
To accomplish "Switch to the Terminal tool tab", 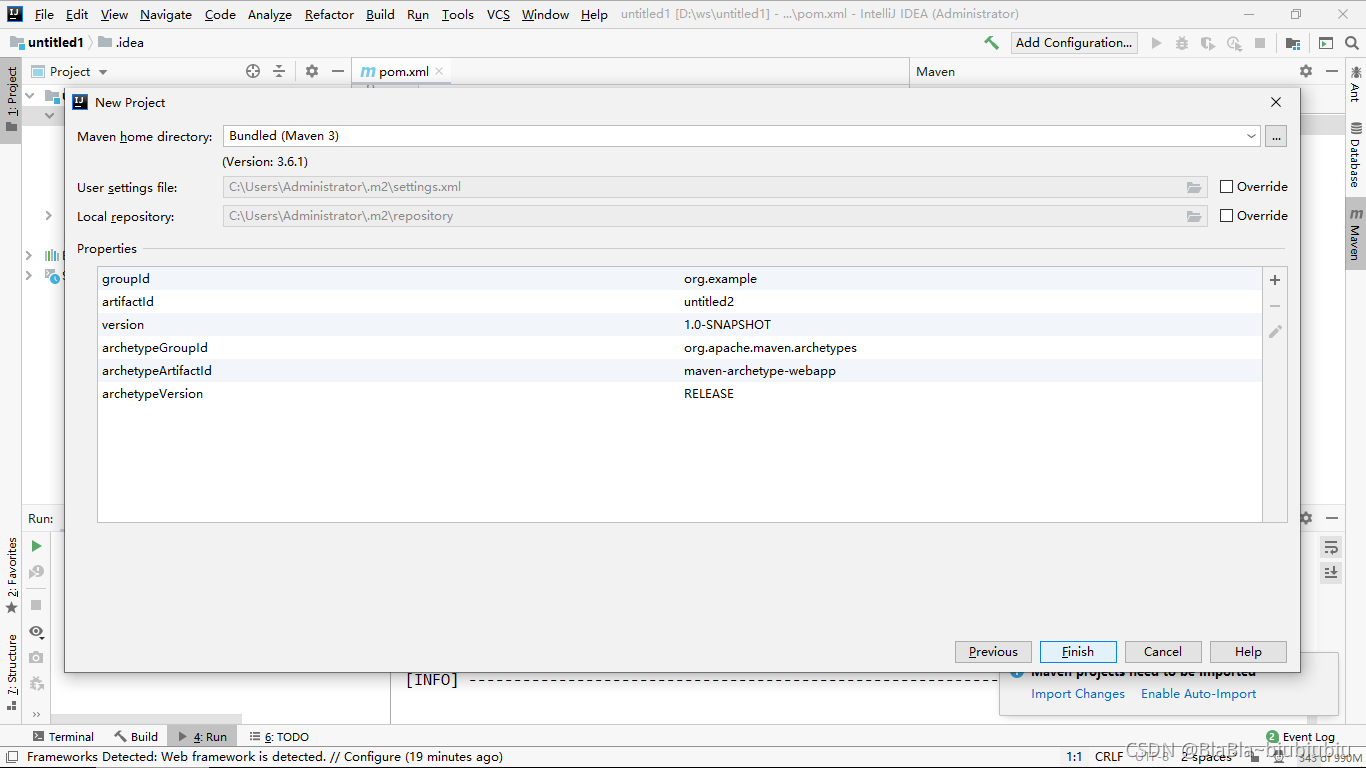I will [x=63, y=737].
